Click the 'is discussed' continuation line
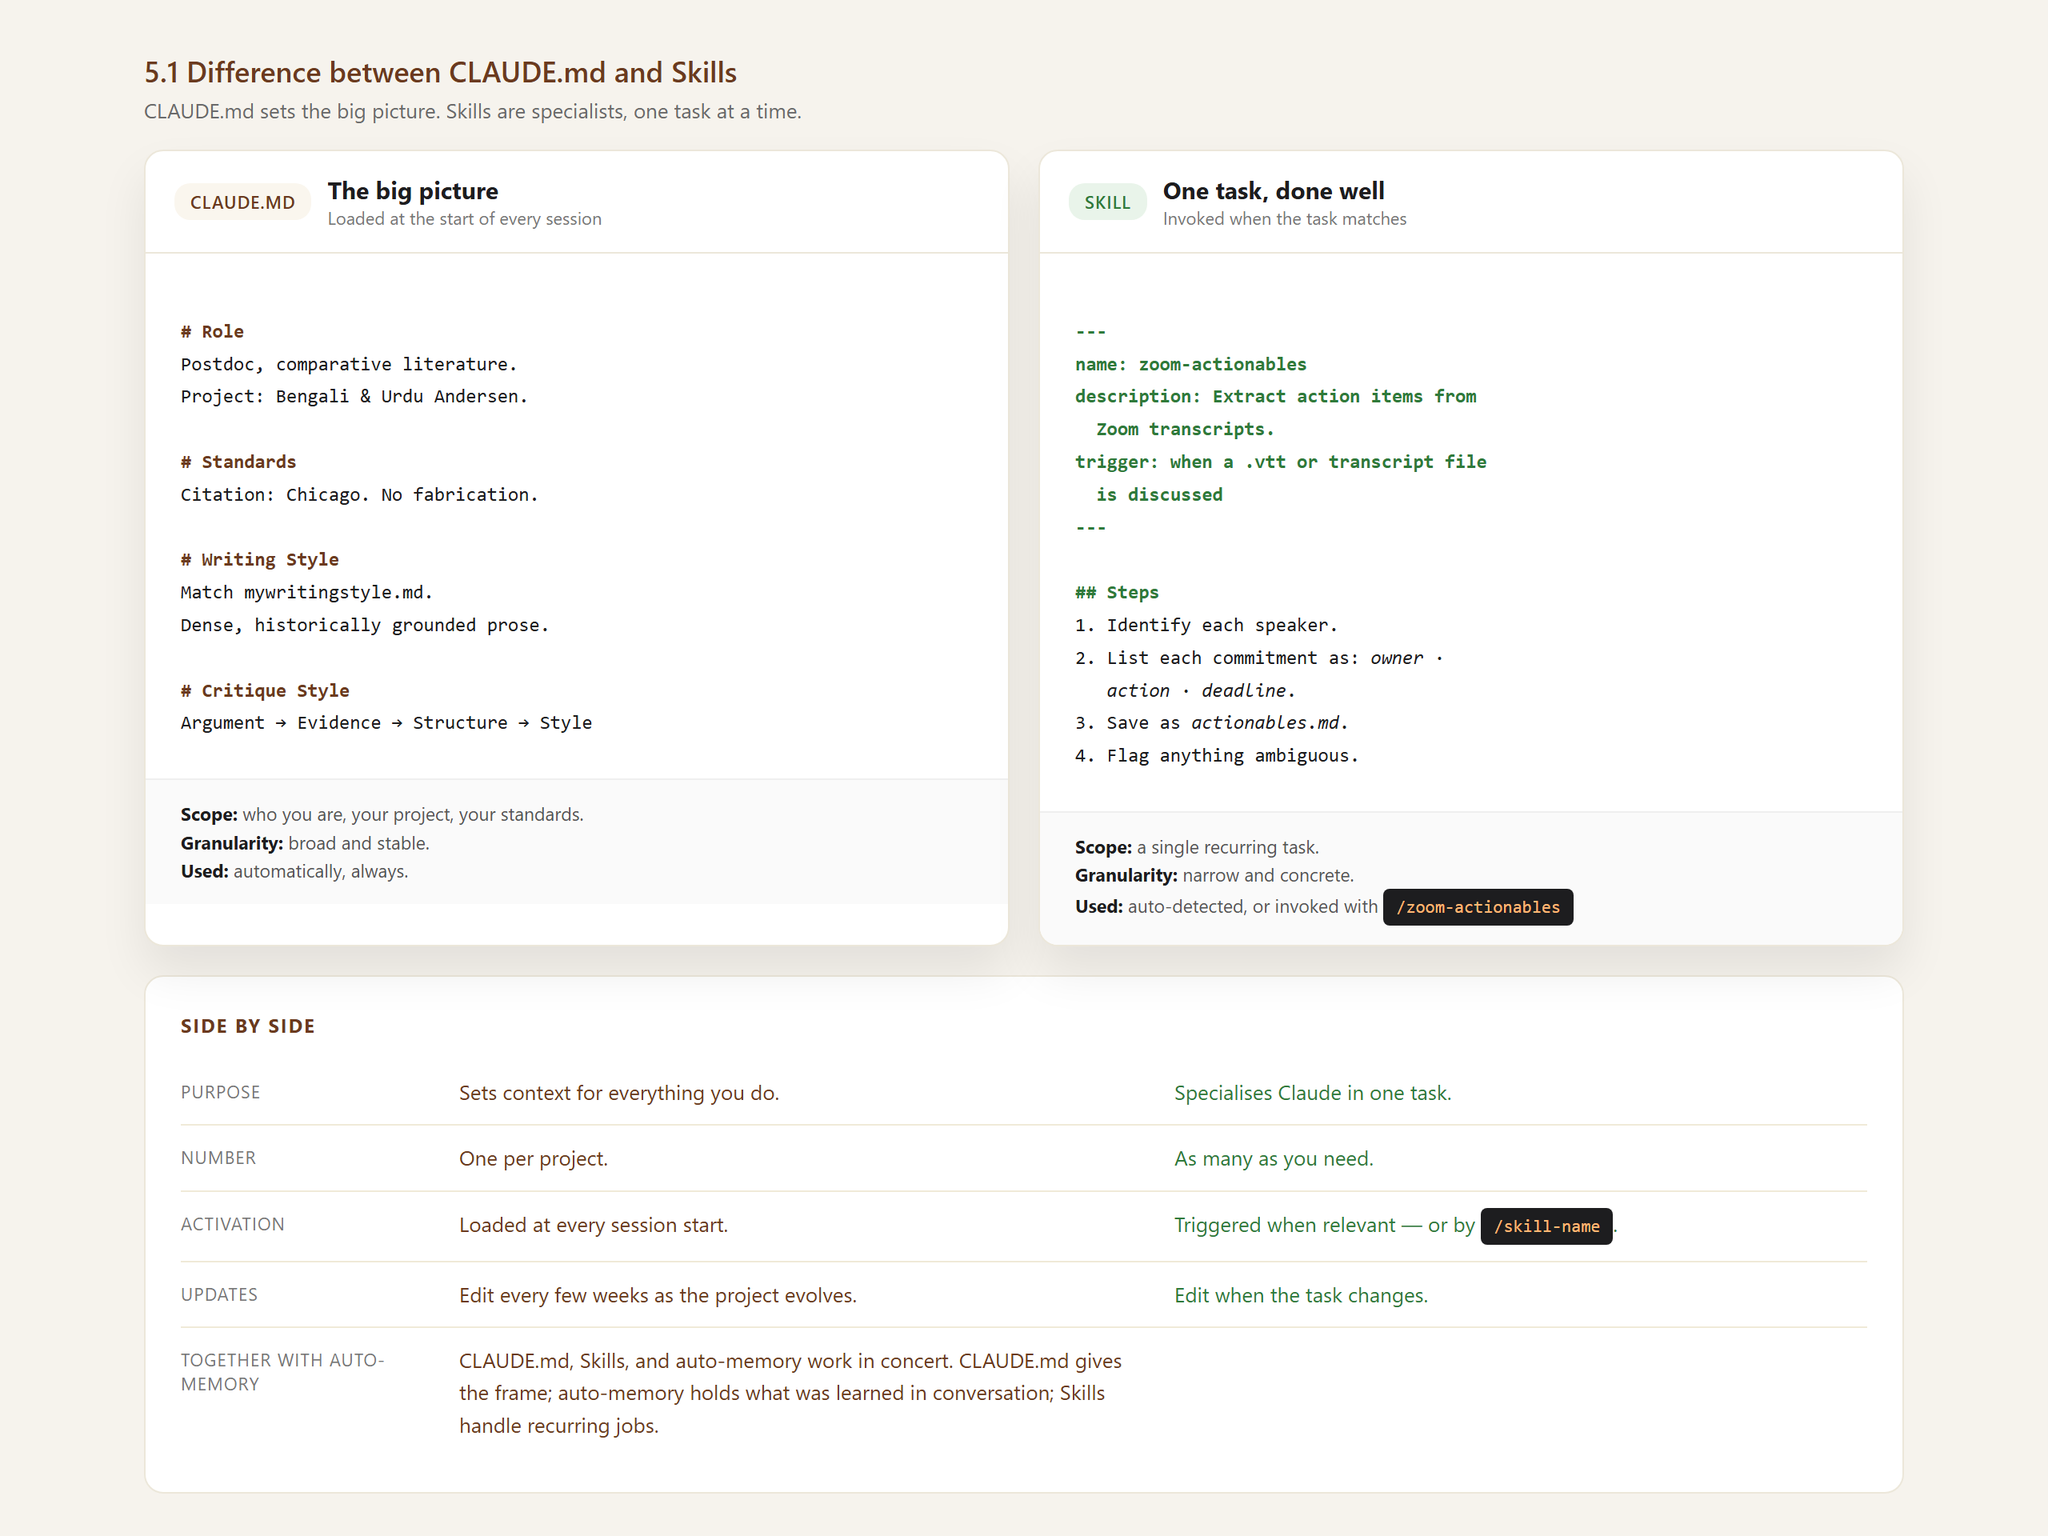 [1159, 494]
